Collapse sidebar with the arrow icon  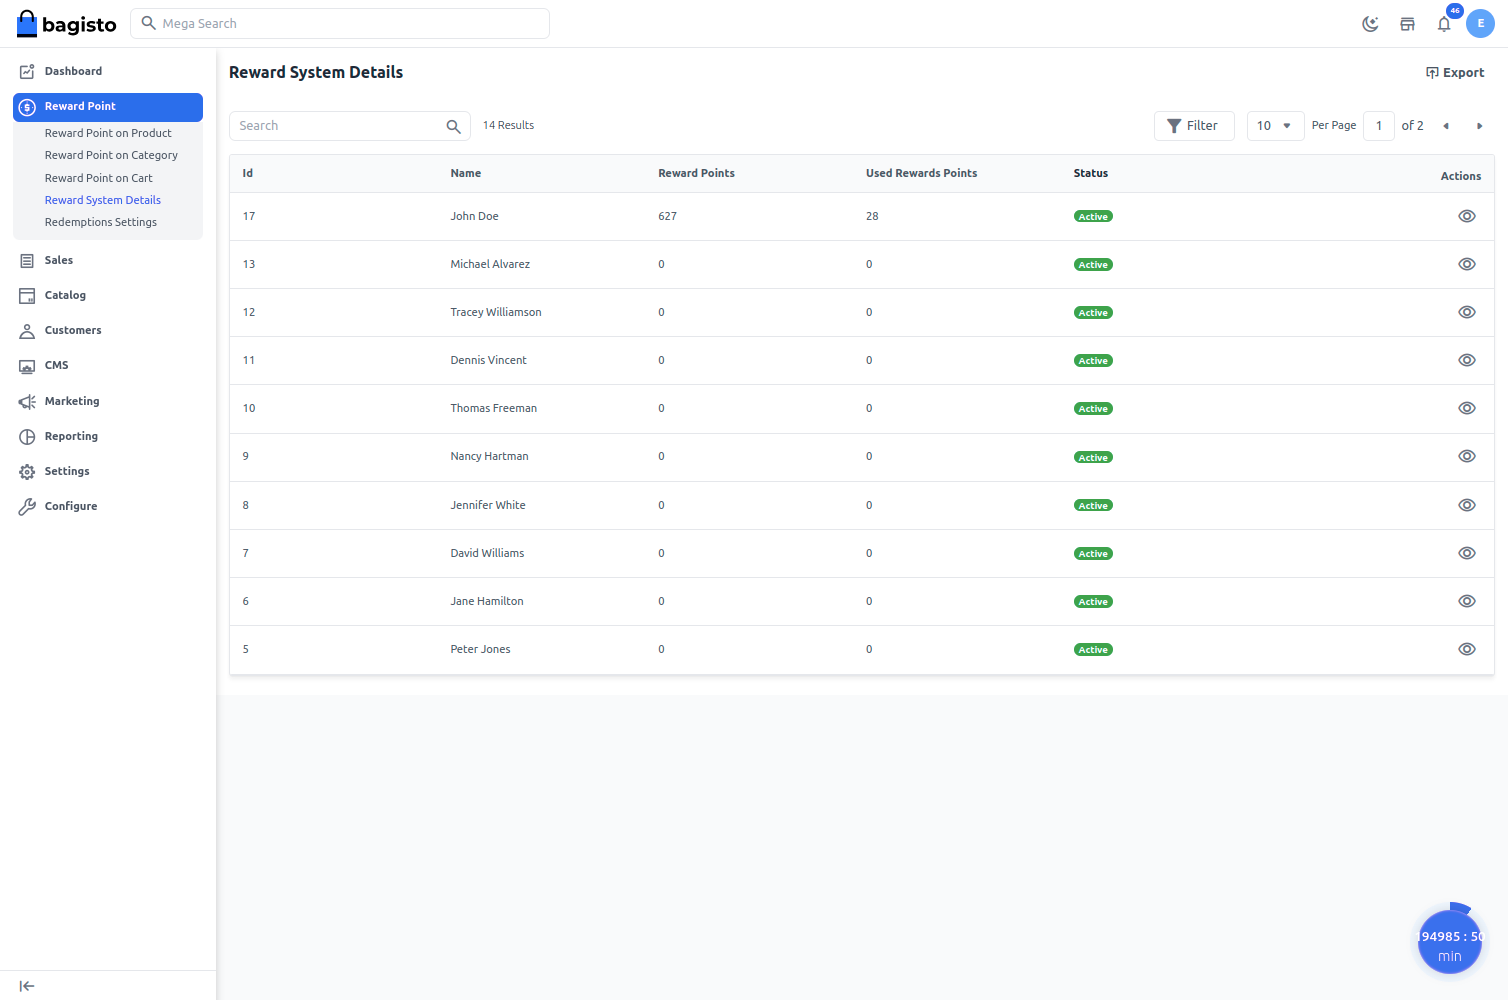pos(27,986)
